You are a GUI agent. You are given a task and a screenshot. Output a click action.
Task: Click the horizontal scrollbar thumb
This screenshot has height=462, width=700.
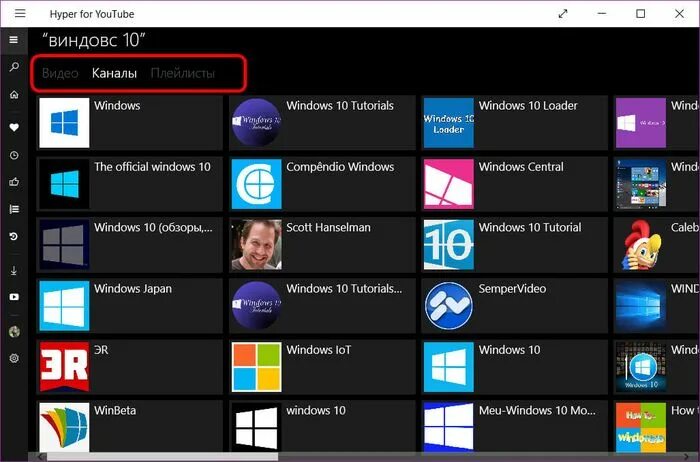[162, 457]
